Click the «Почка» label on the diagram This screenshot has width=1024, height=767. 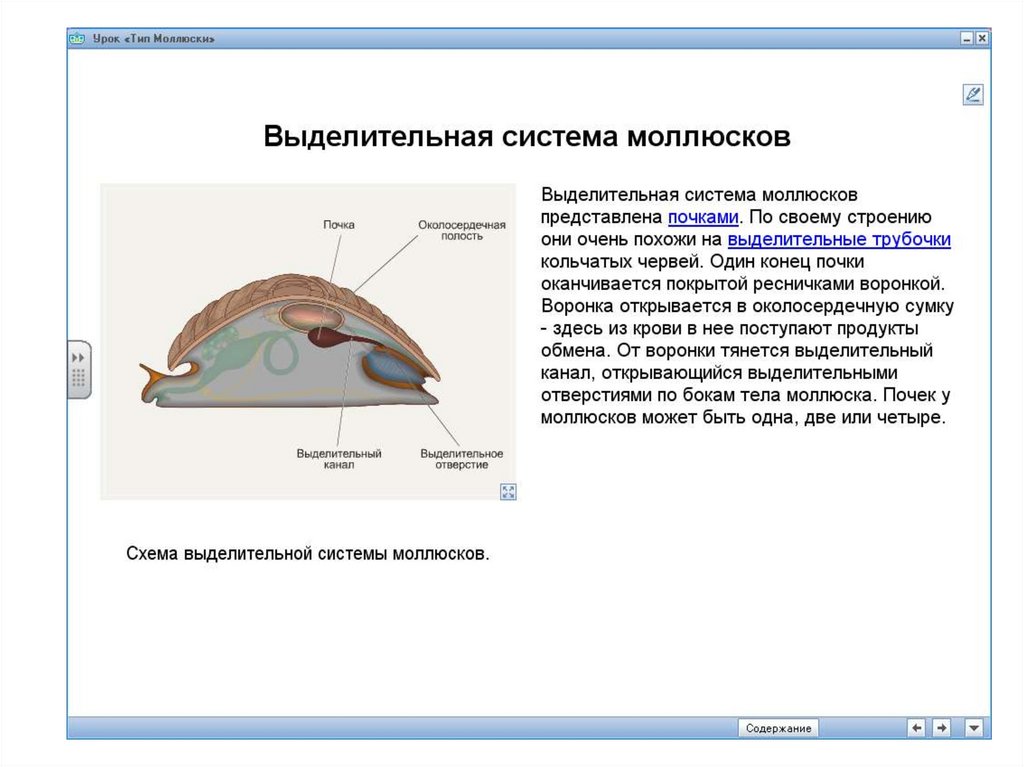pos(338,225)
